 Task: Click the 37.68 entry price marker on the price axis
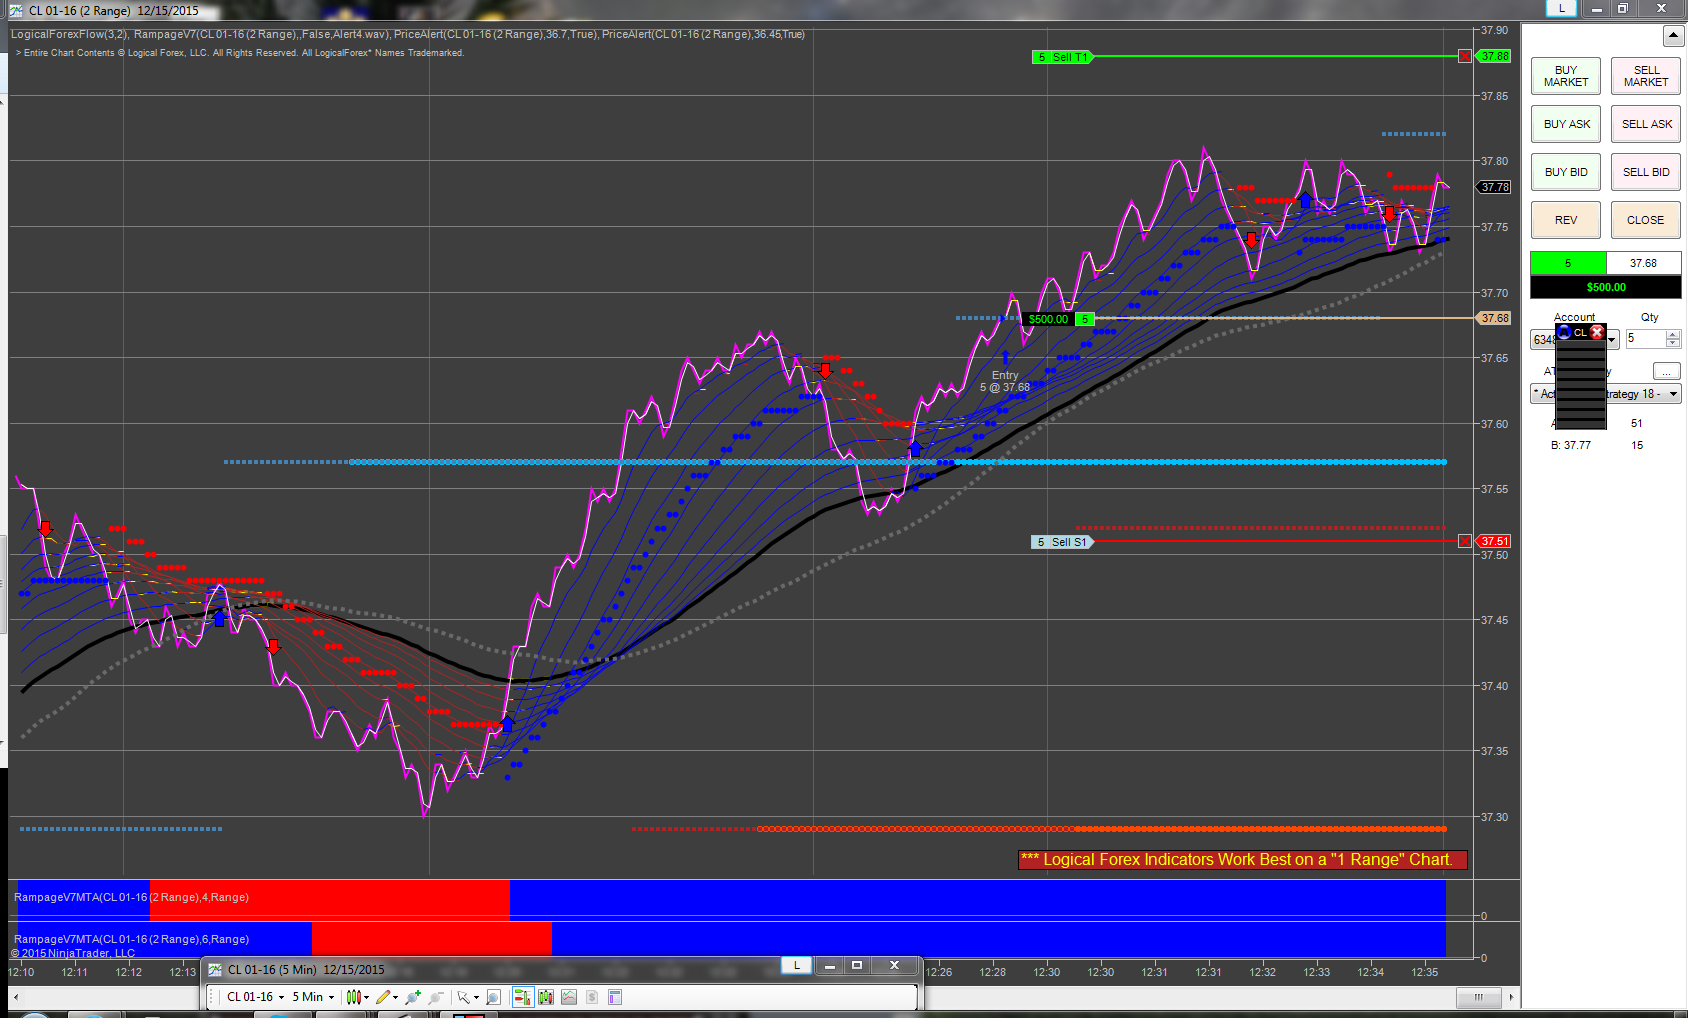(x=1495, y=318)
